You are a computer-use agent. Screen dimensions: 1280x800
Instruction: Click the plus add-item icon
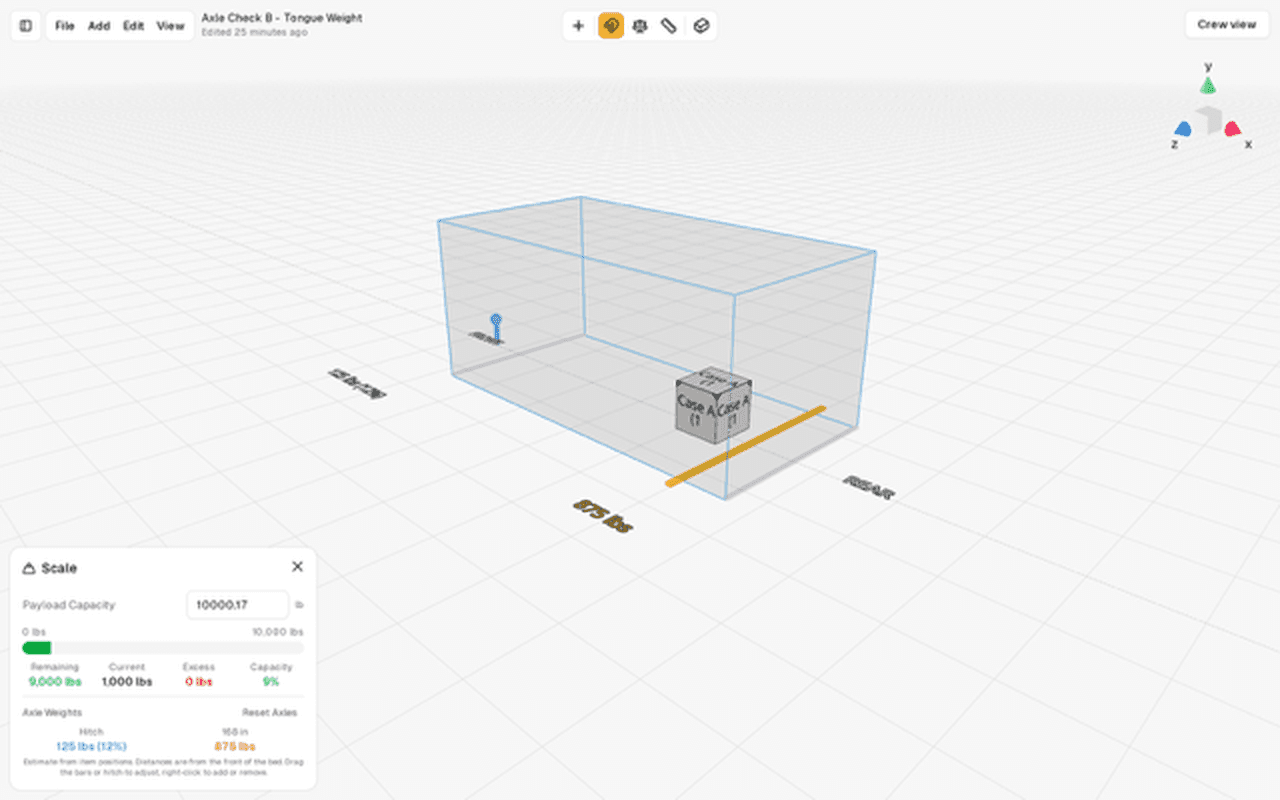578,26
